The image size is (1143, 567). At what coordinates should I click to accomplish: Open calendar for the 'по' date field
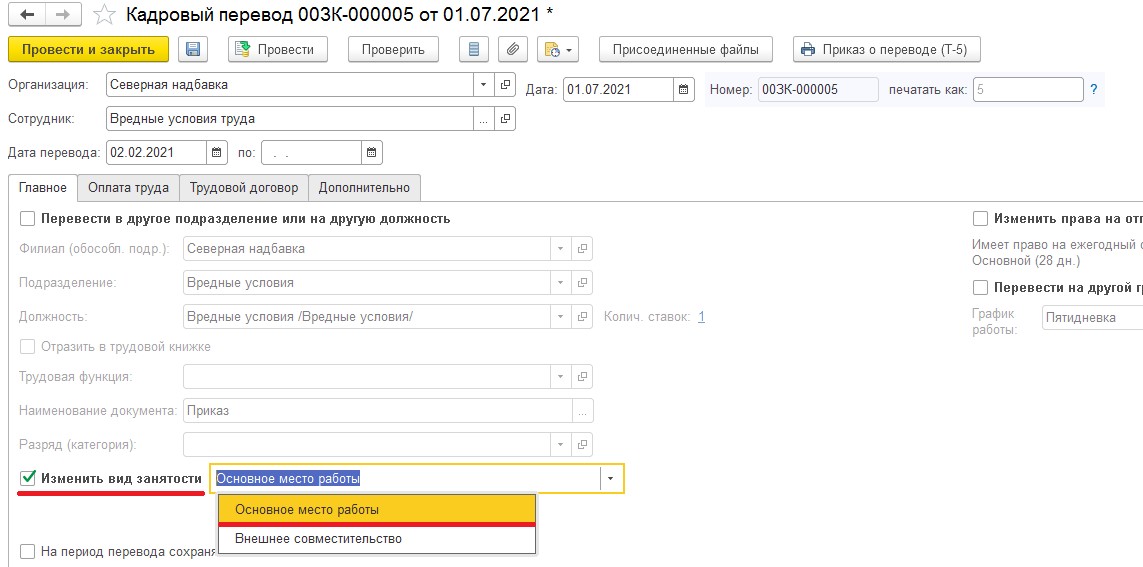(372, 152)
